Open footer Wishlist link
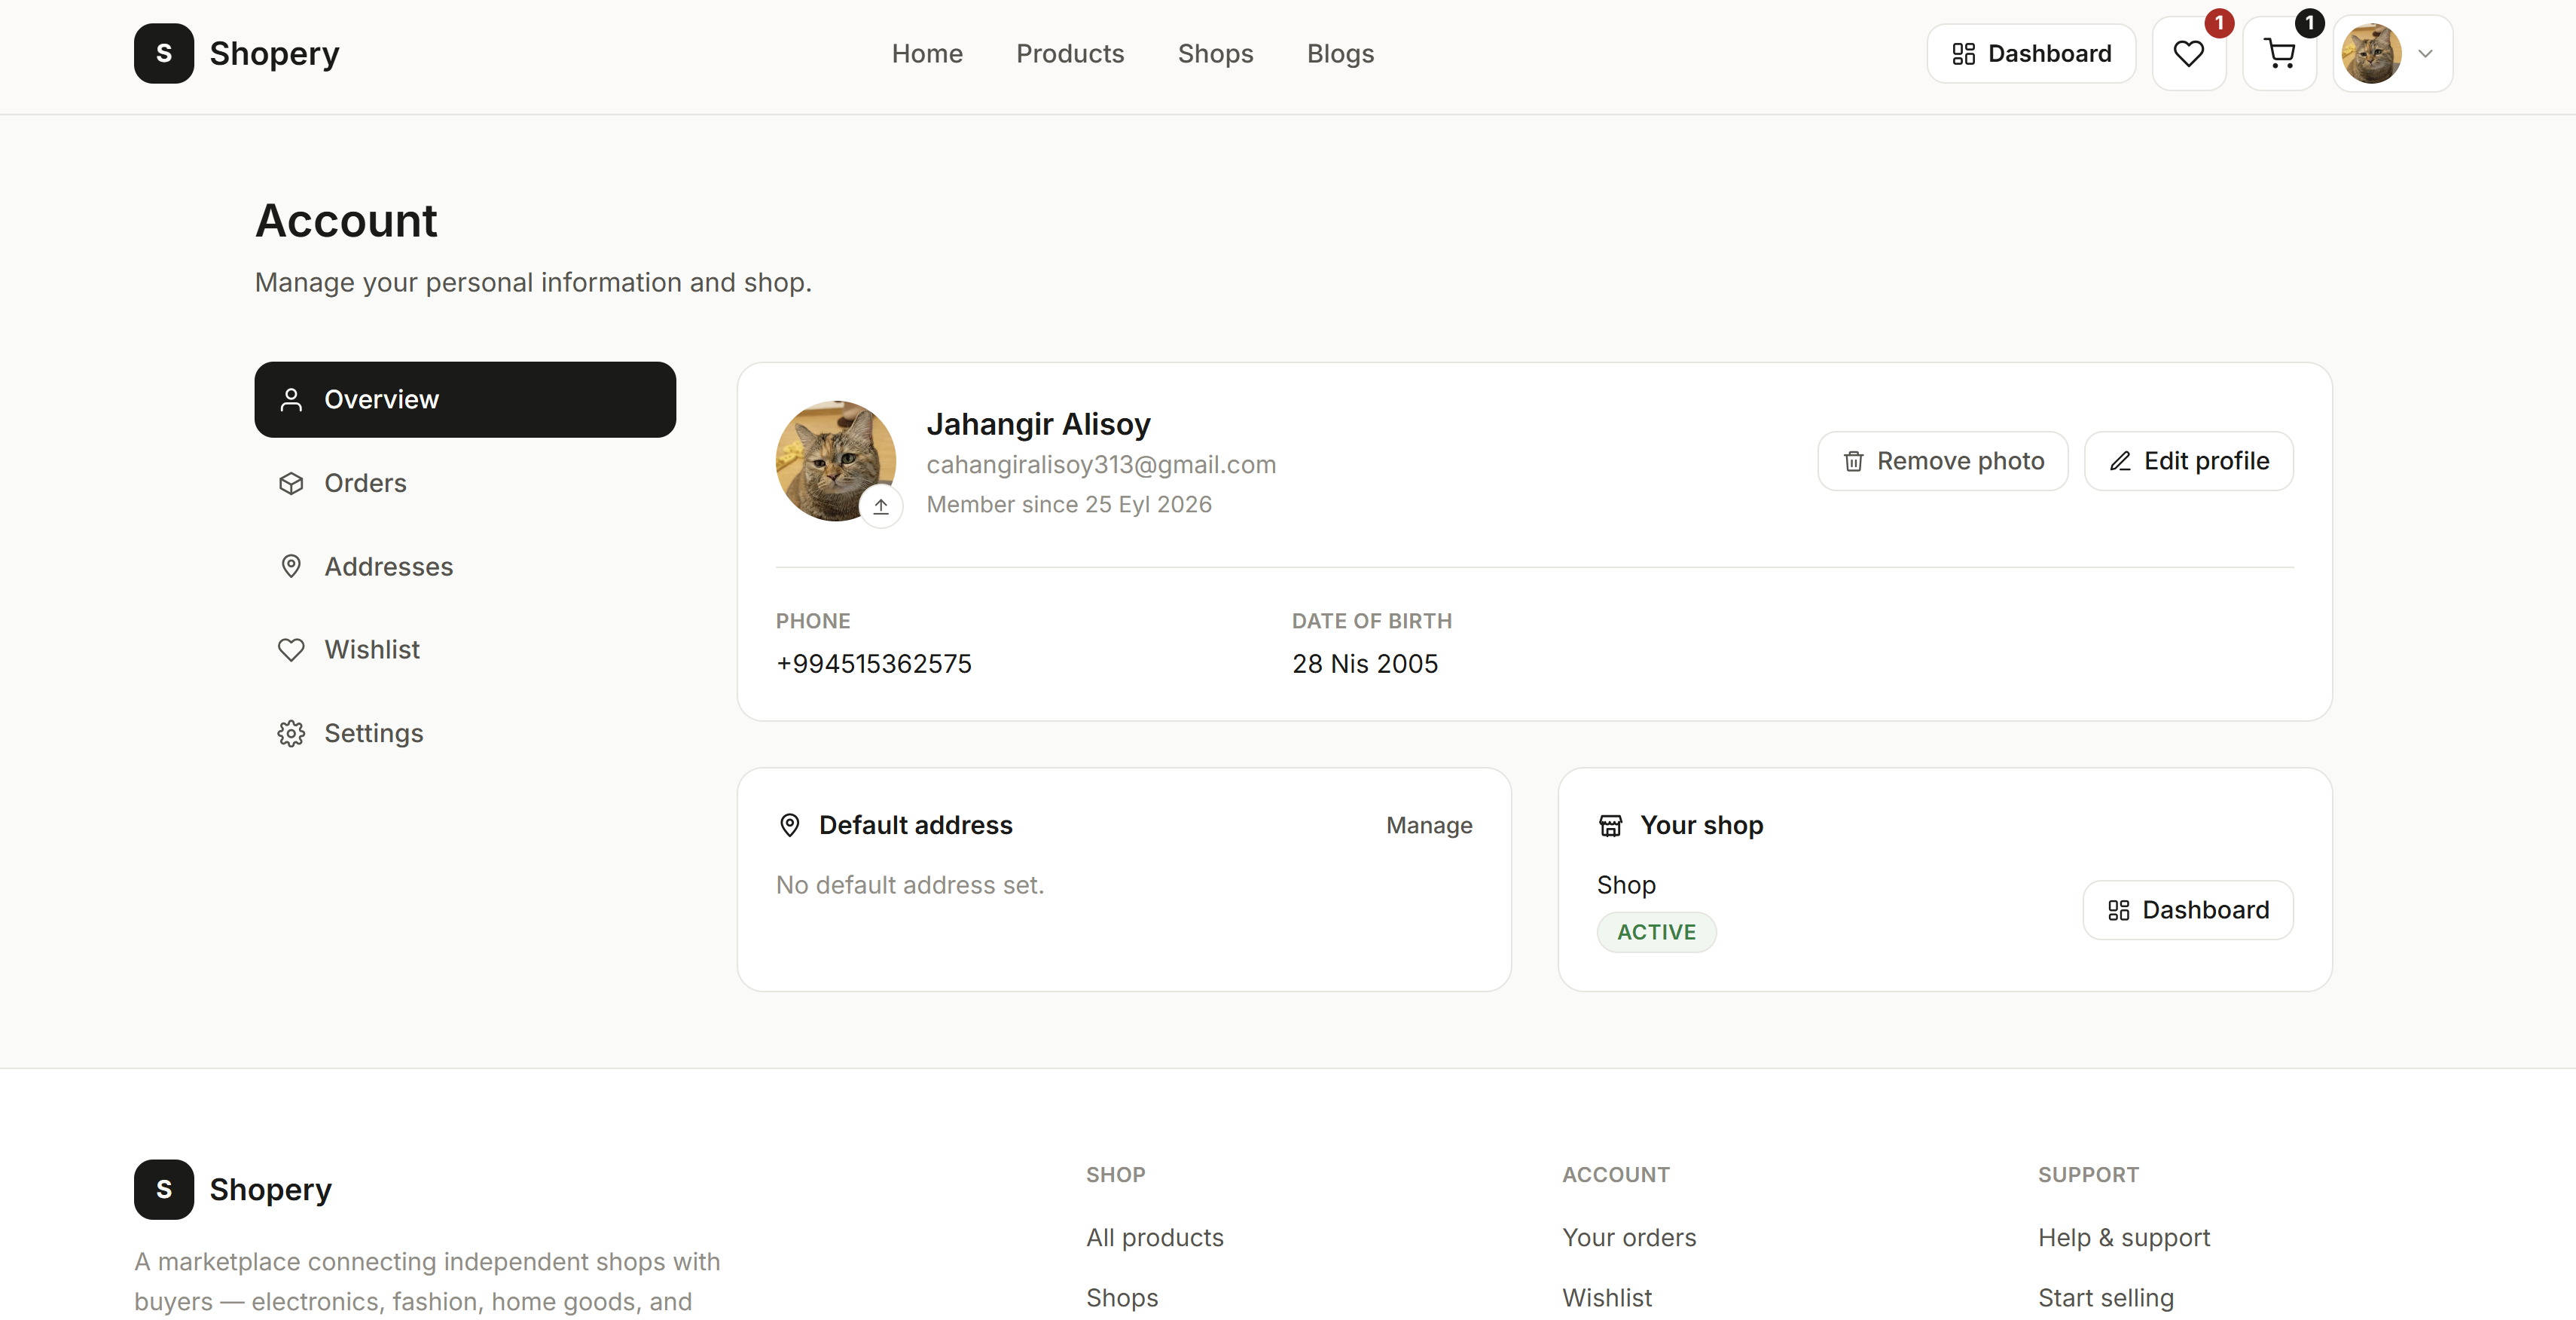Viewport: 2576px width, 1320px height. click(1607, 1298)
